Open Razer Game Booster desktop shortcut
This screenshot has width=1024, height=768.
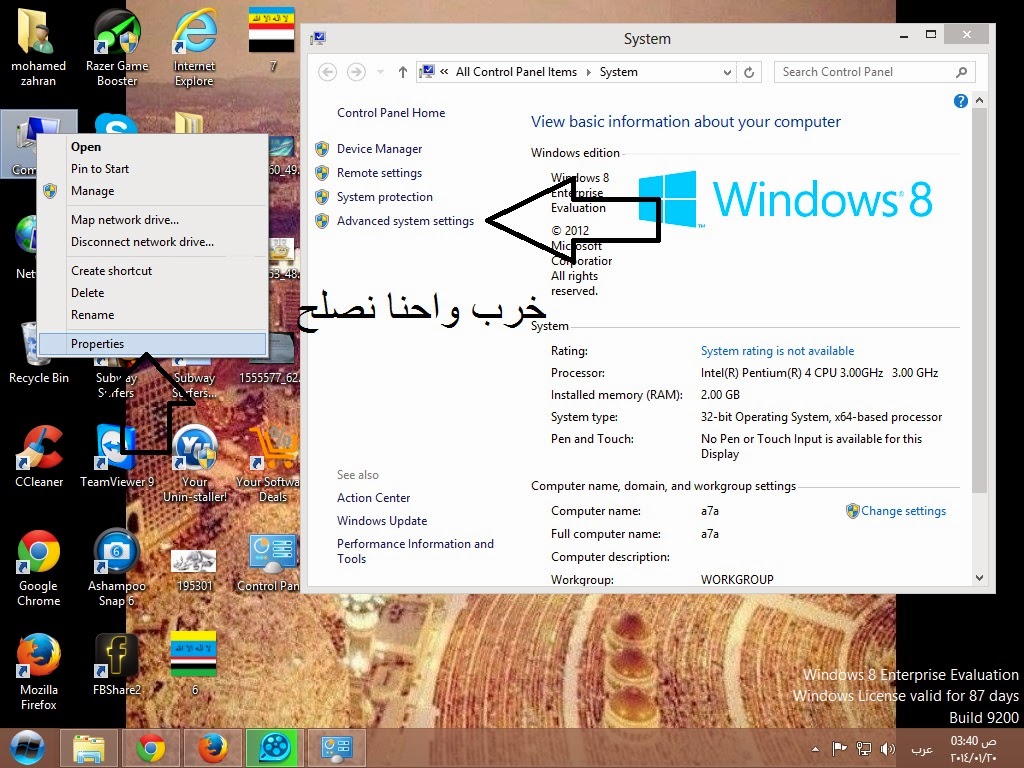click(x=117, y=46)
